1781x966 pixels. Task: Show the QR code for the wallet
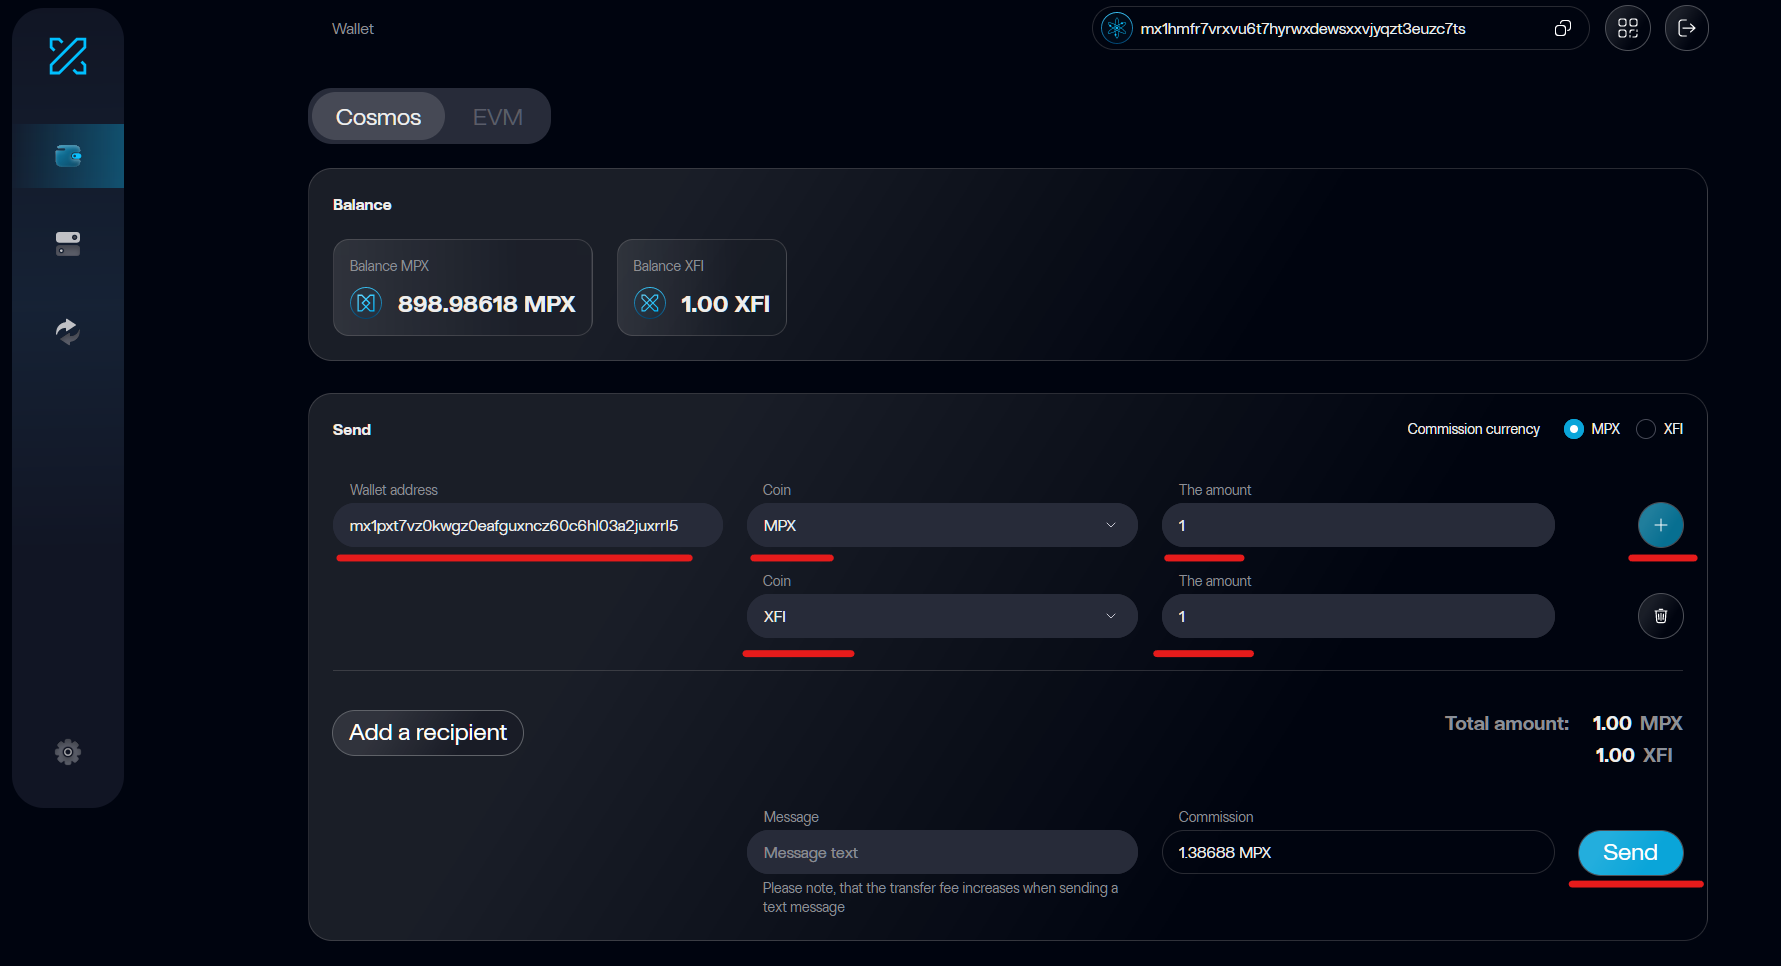point(1627,29)
